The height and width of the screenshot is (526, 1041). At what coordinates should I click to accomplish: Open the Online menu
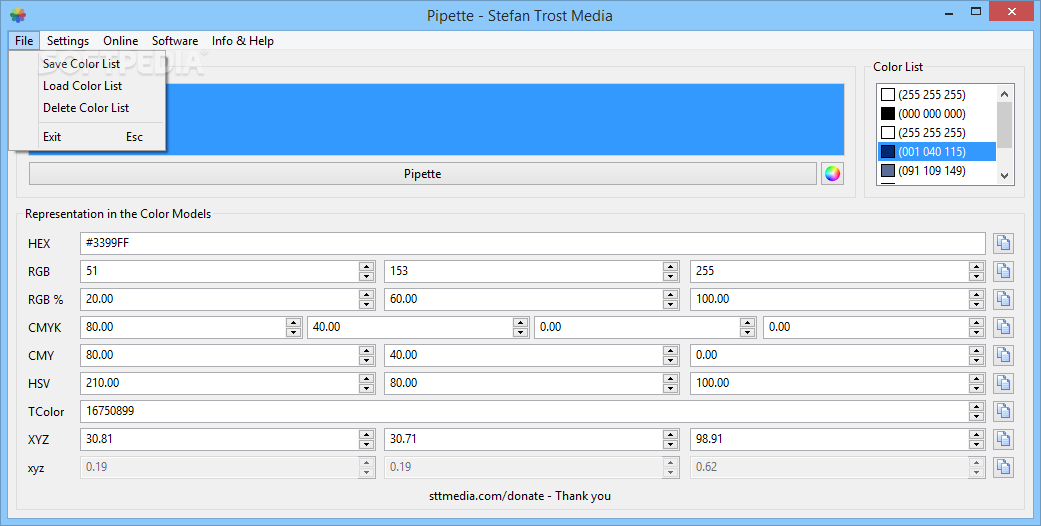[x=120, y=41]
